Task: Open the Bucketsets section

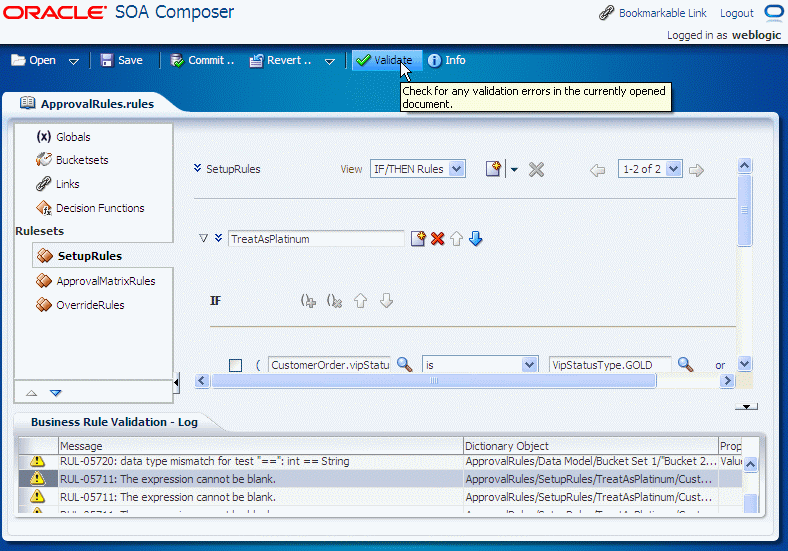Action: 82,160
